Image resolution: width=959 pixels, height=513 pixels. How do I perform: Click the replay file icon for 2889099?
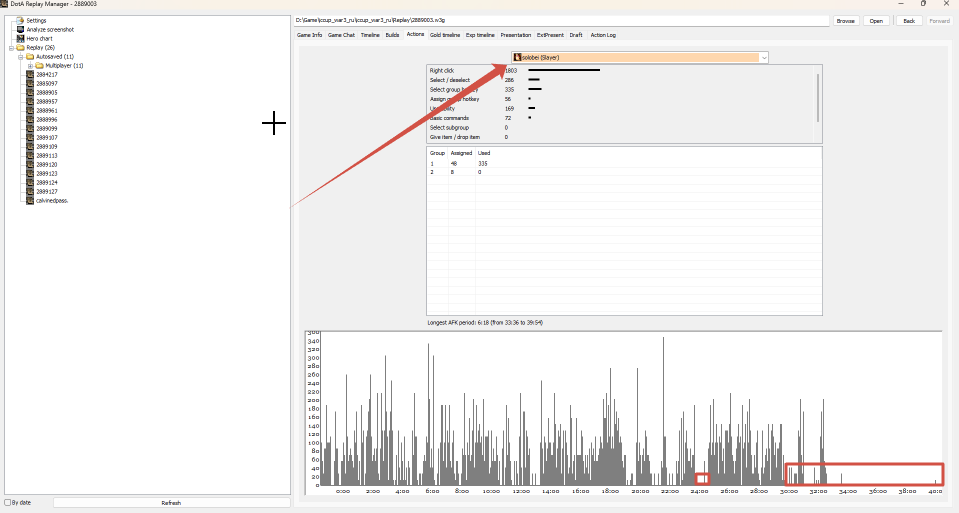pyautogui.click(x=30, y=128)
